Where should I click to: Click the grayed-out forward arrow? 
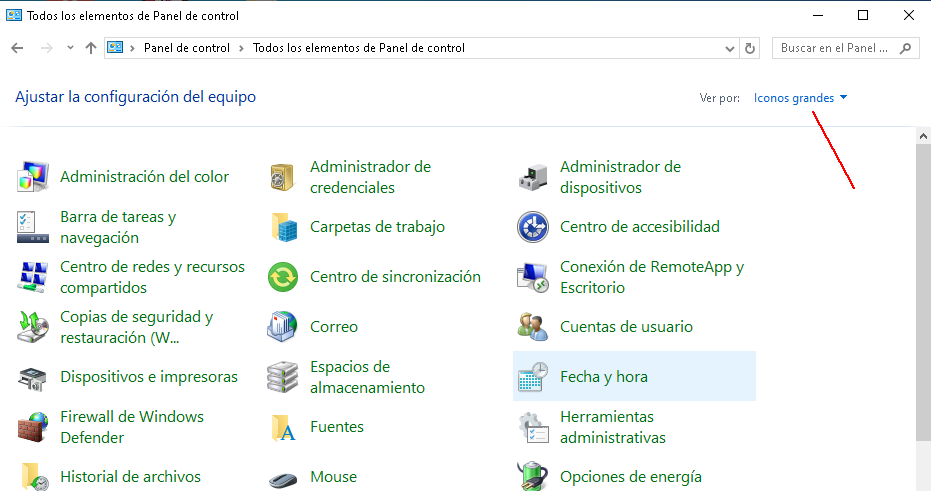pos(46,48)
